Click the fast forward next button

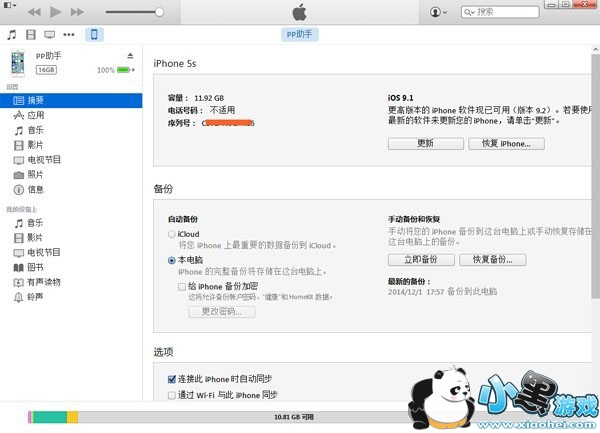(77, 12)
